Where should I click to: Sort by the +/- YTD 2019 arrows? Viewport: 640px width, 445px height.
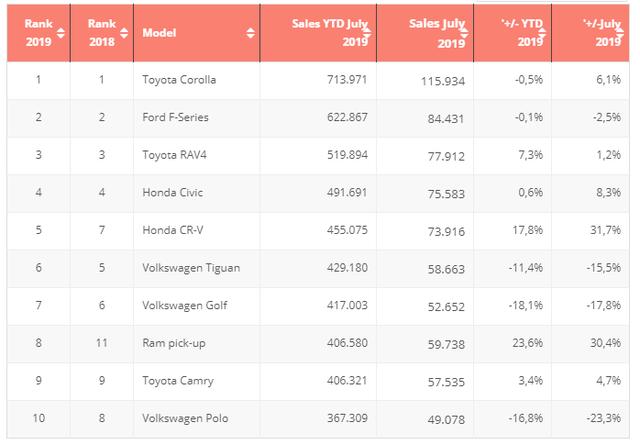pos(542,33)
